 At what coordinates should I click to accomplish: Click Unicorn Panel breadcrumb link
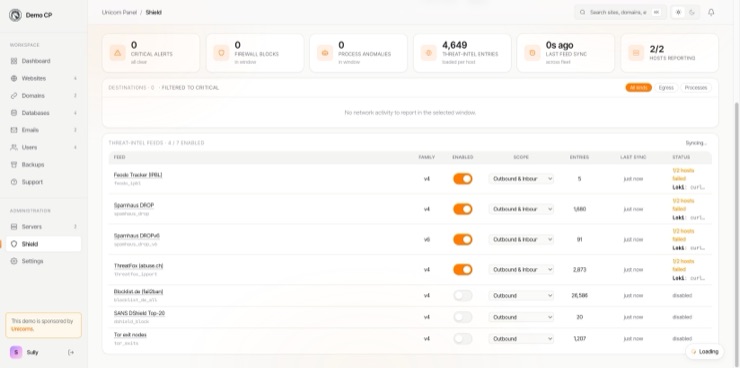119,12
